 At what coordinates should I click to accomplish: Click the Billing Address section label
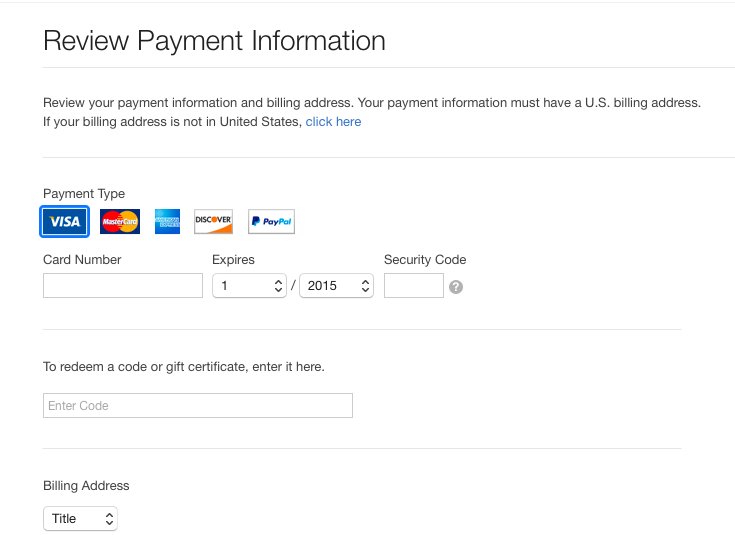[86, 486]
